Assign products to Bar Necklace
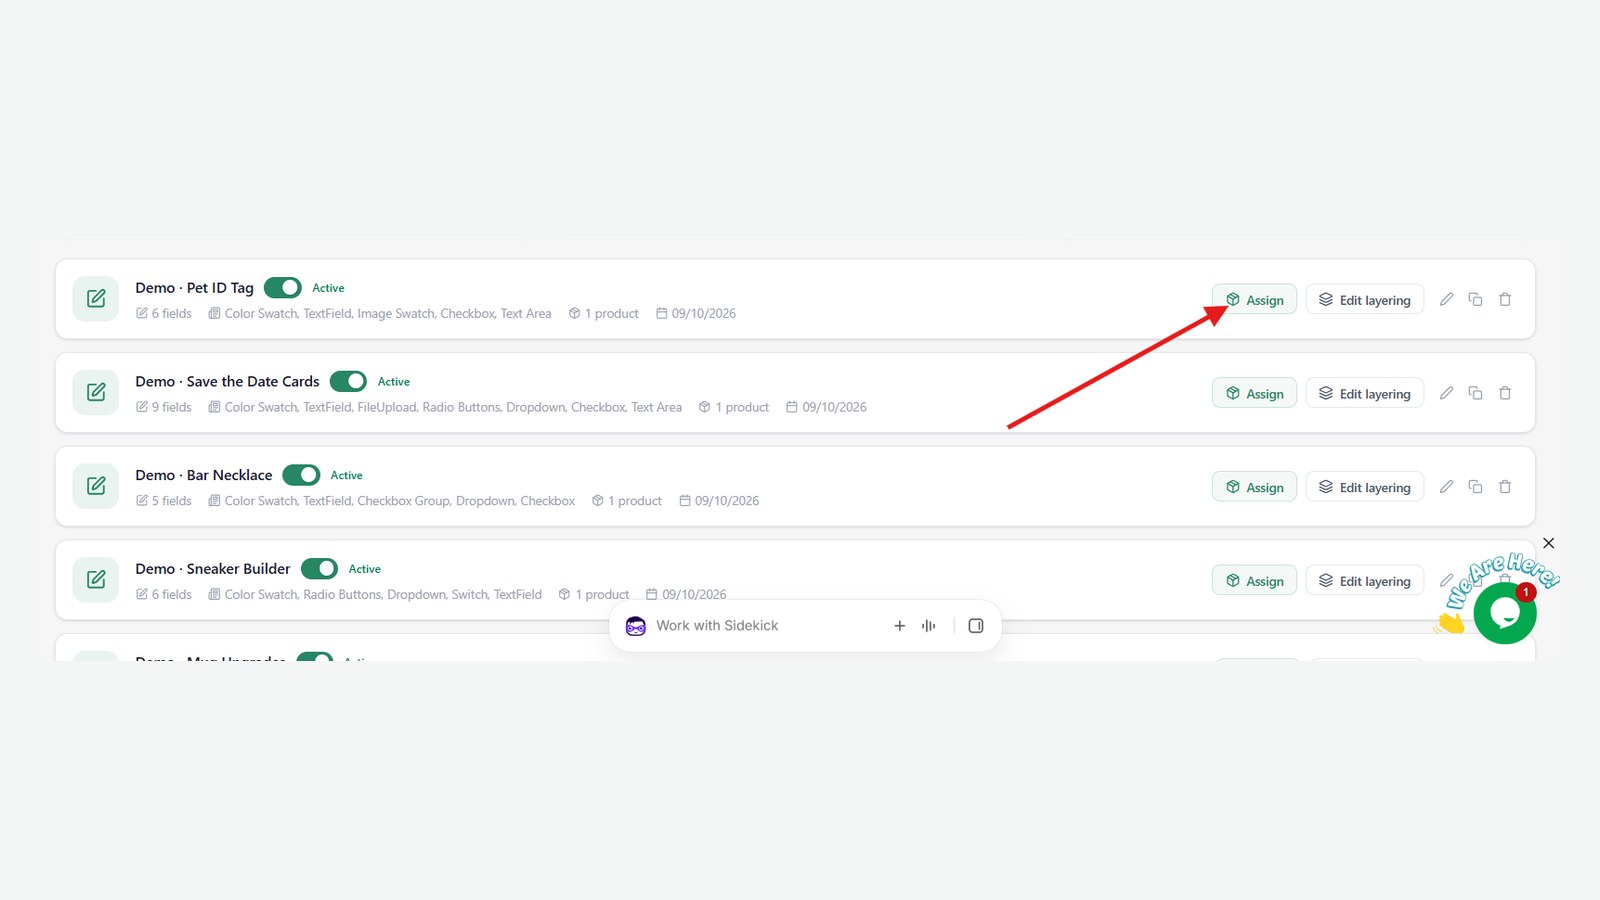 [1254, 486]
